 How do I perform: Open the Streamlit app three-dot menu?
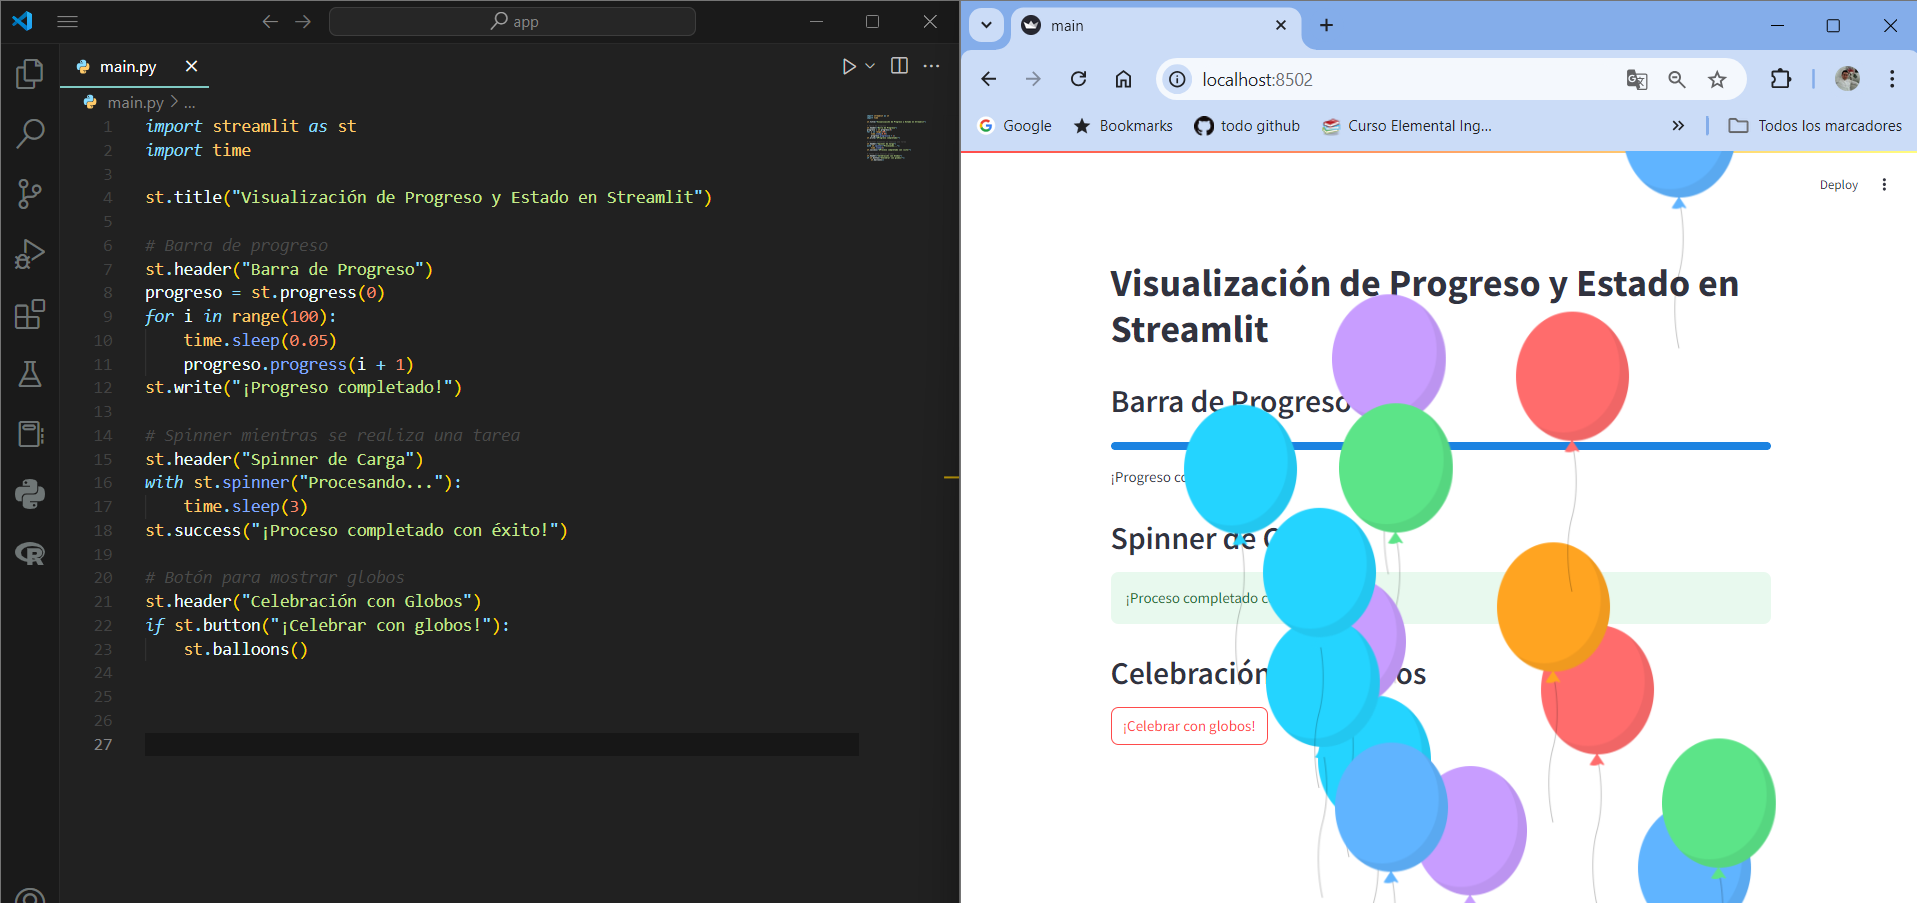pos(1884,185)
